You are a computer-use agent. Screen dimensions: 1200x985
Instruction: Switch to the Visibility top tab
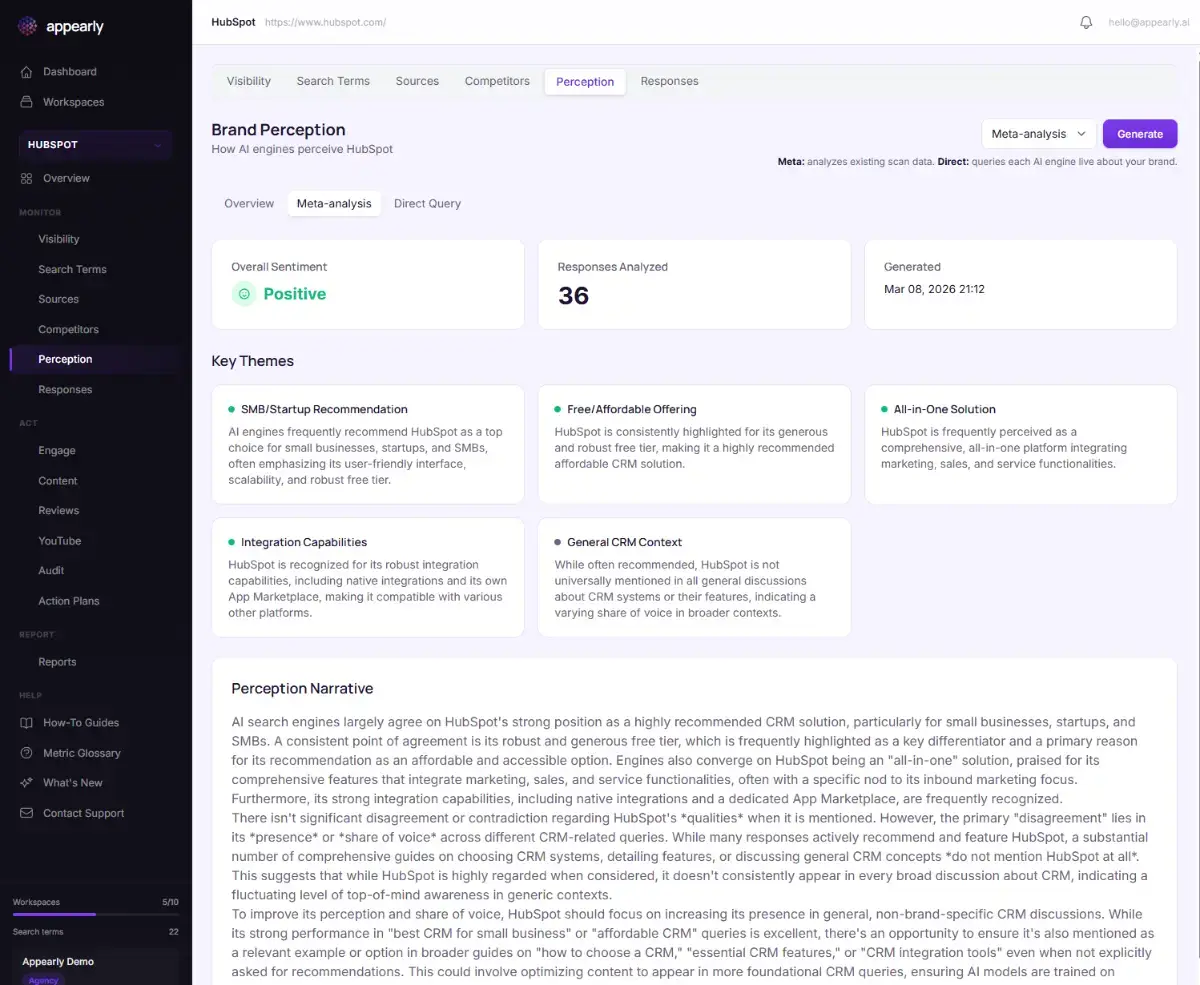tap(249, 81)
